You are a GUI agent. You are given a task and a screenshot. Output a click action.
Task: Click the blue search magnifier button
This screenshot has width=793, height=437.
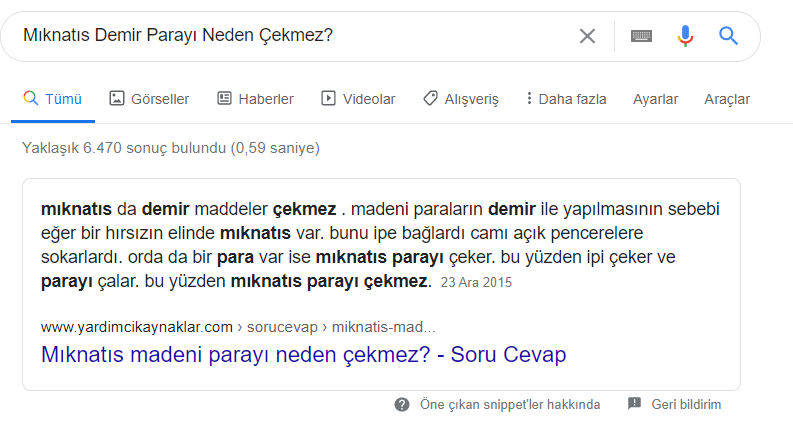pyautogui.click(x=728, y=36)
